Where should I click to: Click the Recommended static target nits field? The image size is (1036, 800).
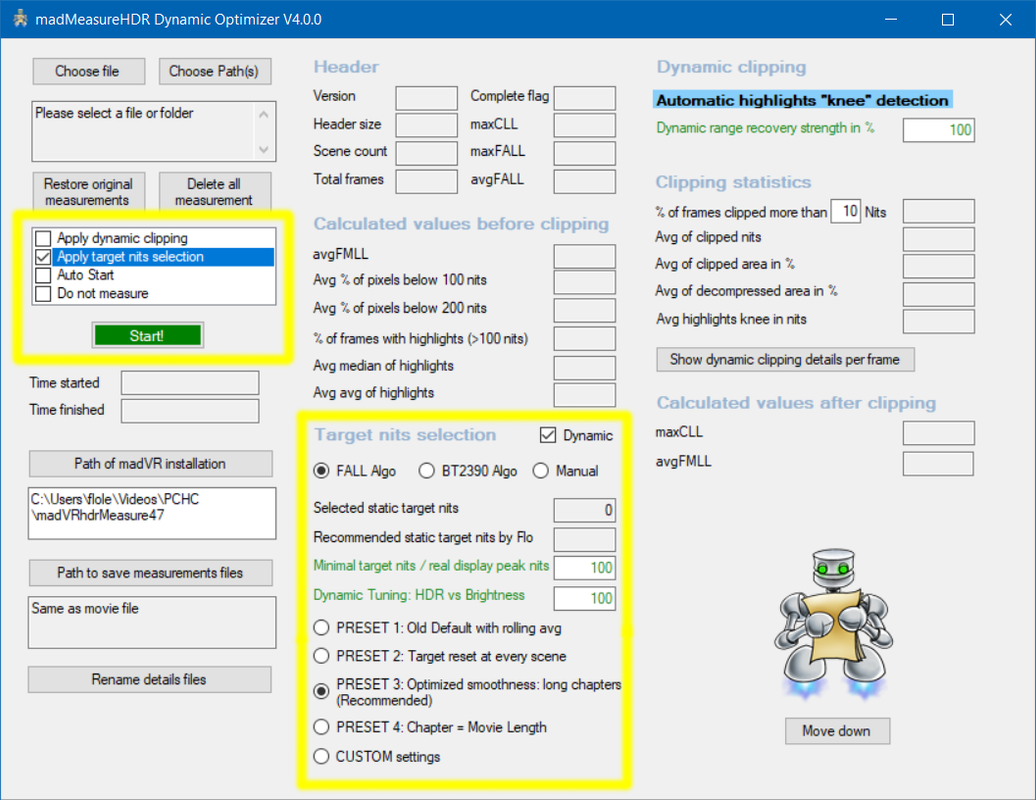click(585, 539)
